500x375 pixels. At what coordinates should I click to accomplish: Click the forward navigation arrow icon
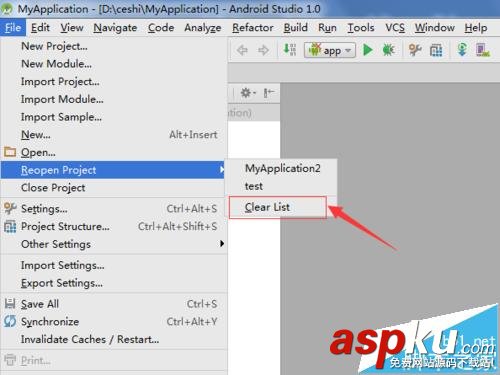tap(263, 50)
